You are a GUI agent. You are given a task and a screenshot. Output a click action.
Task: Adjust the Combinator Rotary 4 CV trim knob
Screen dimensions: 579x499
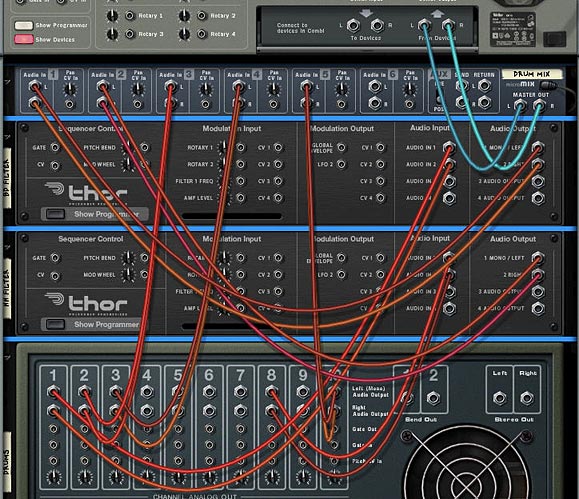point(184,34)
